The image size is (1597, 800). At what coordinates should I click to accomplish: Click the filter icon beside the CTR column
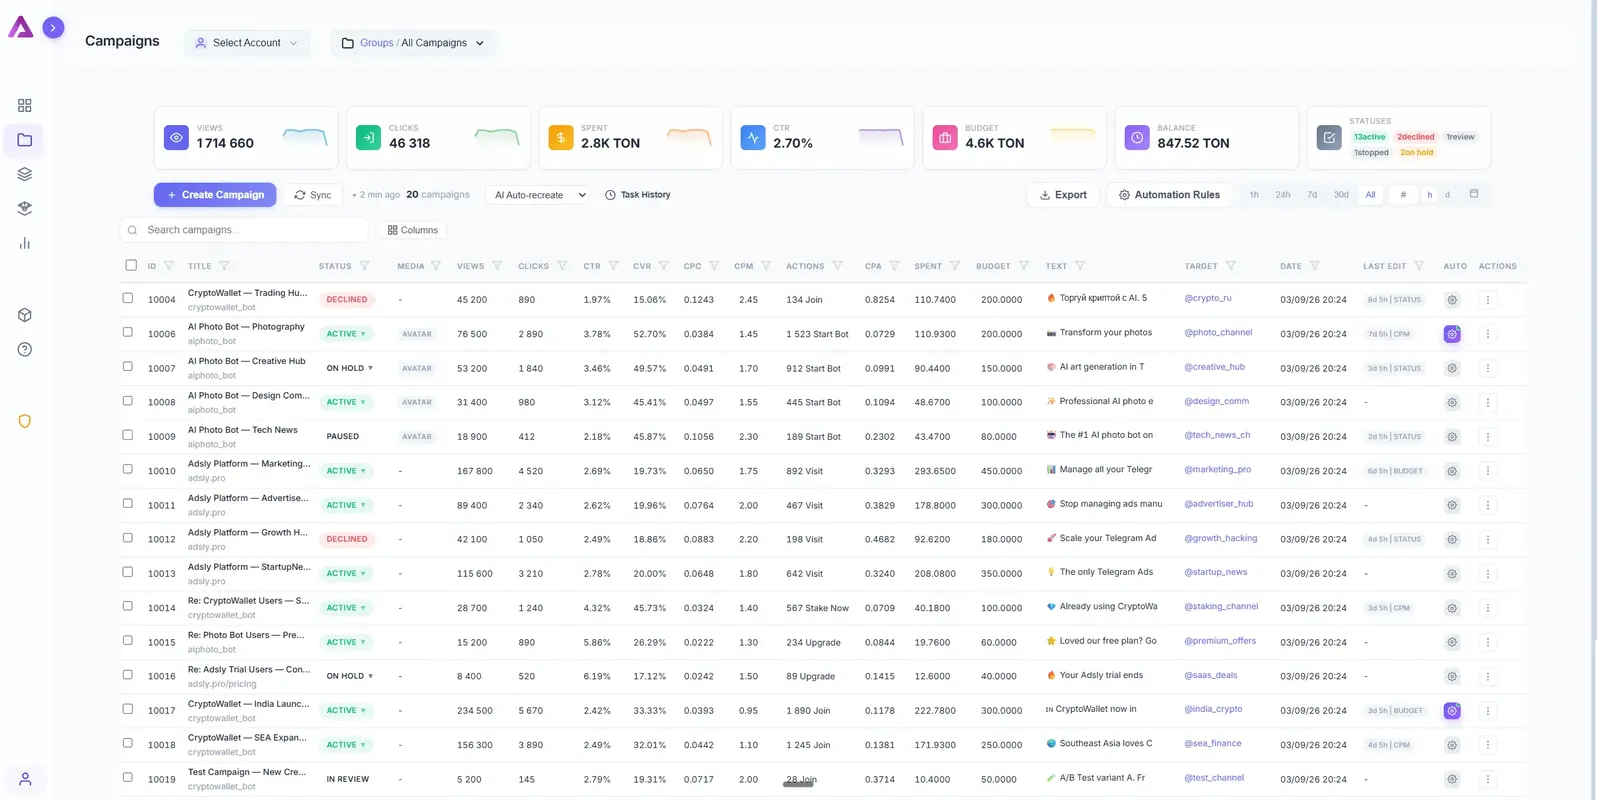point(613,266)
